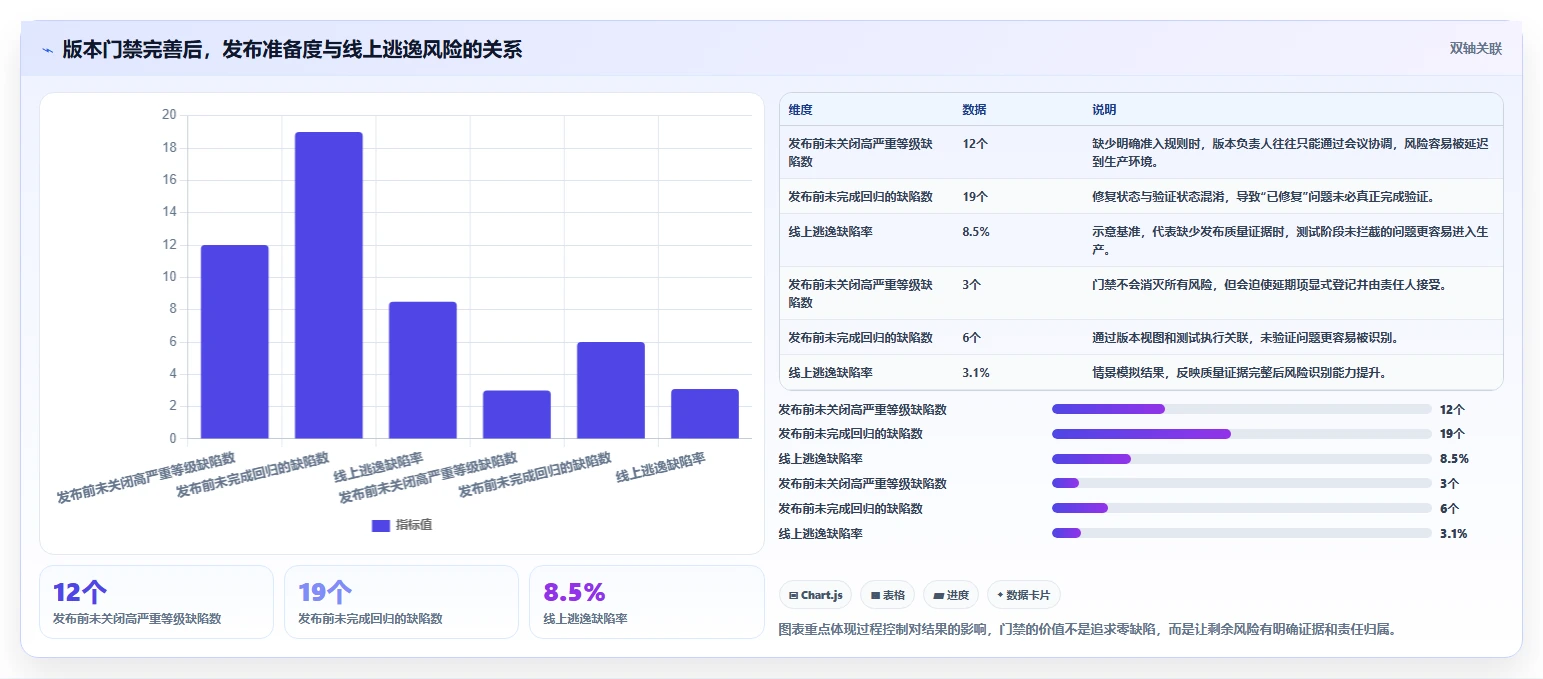
Task: Click the 双轴关联 badge in the header
Action: point(1475,48)
